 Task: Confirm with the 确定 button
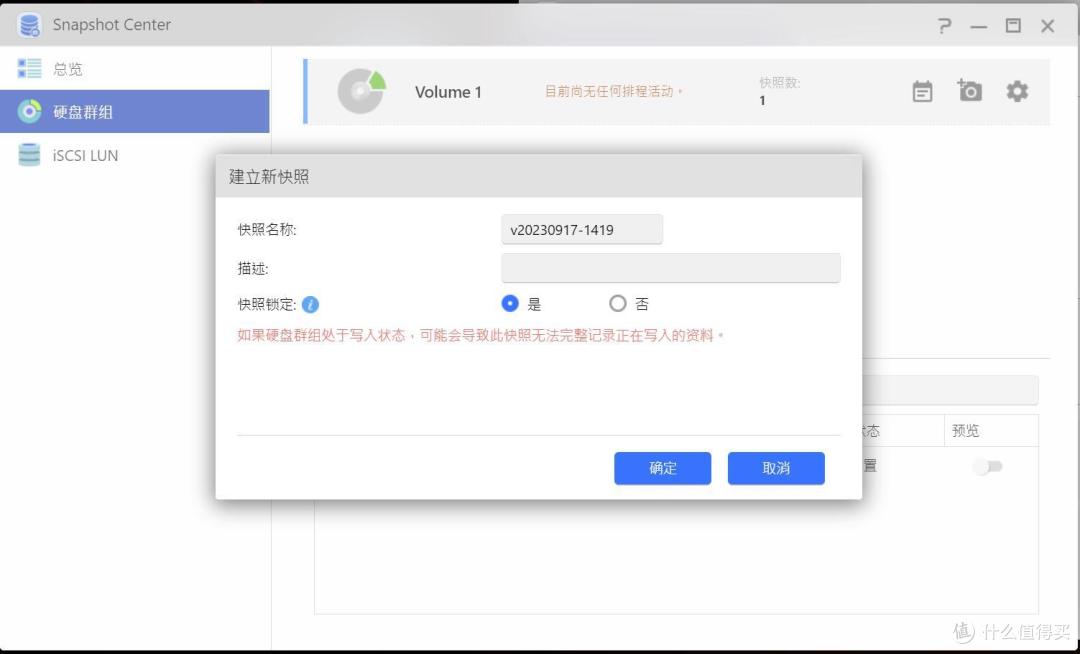(x=663, y=468)
